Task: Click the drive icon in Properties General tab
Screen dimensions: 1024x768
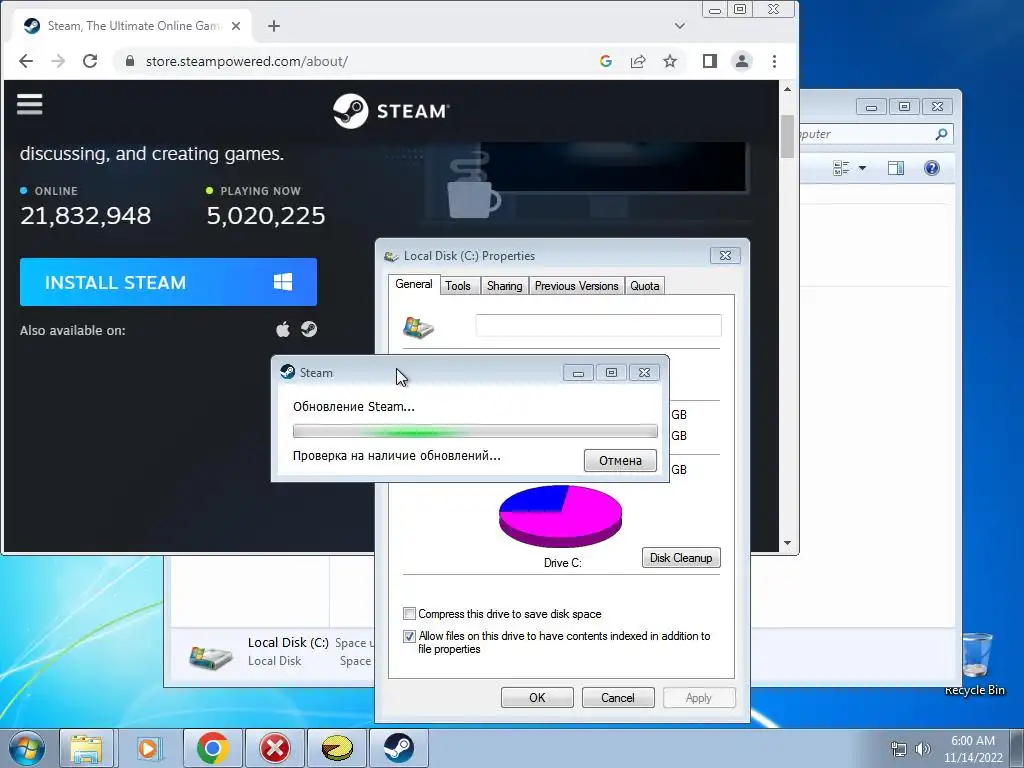Action: (x=419, y=327)
